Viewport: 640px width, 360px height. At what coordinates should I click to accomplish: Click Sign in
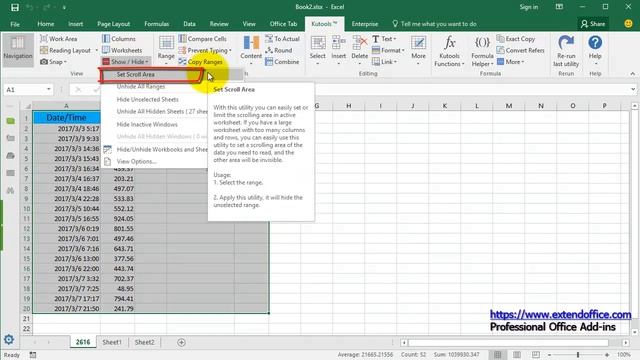point(529,7)
